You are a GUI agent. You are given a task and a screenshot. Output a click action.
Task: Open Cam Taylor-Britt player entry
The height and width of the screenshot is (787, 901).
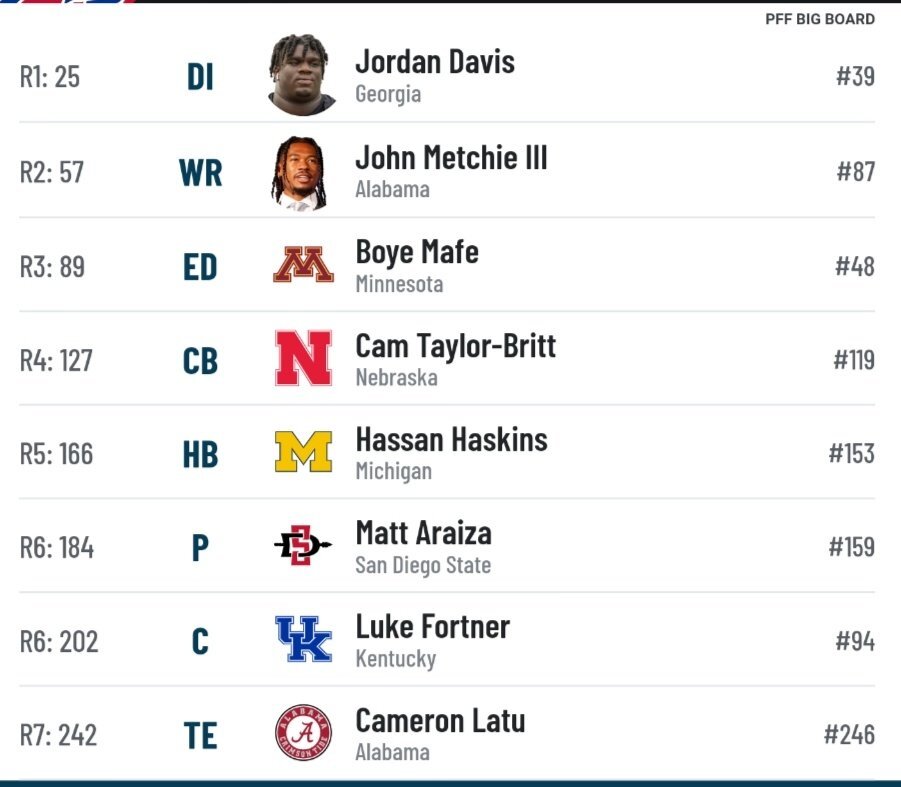tap(447, 358)
